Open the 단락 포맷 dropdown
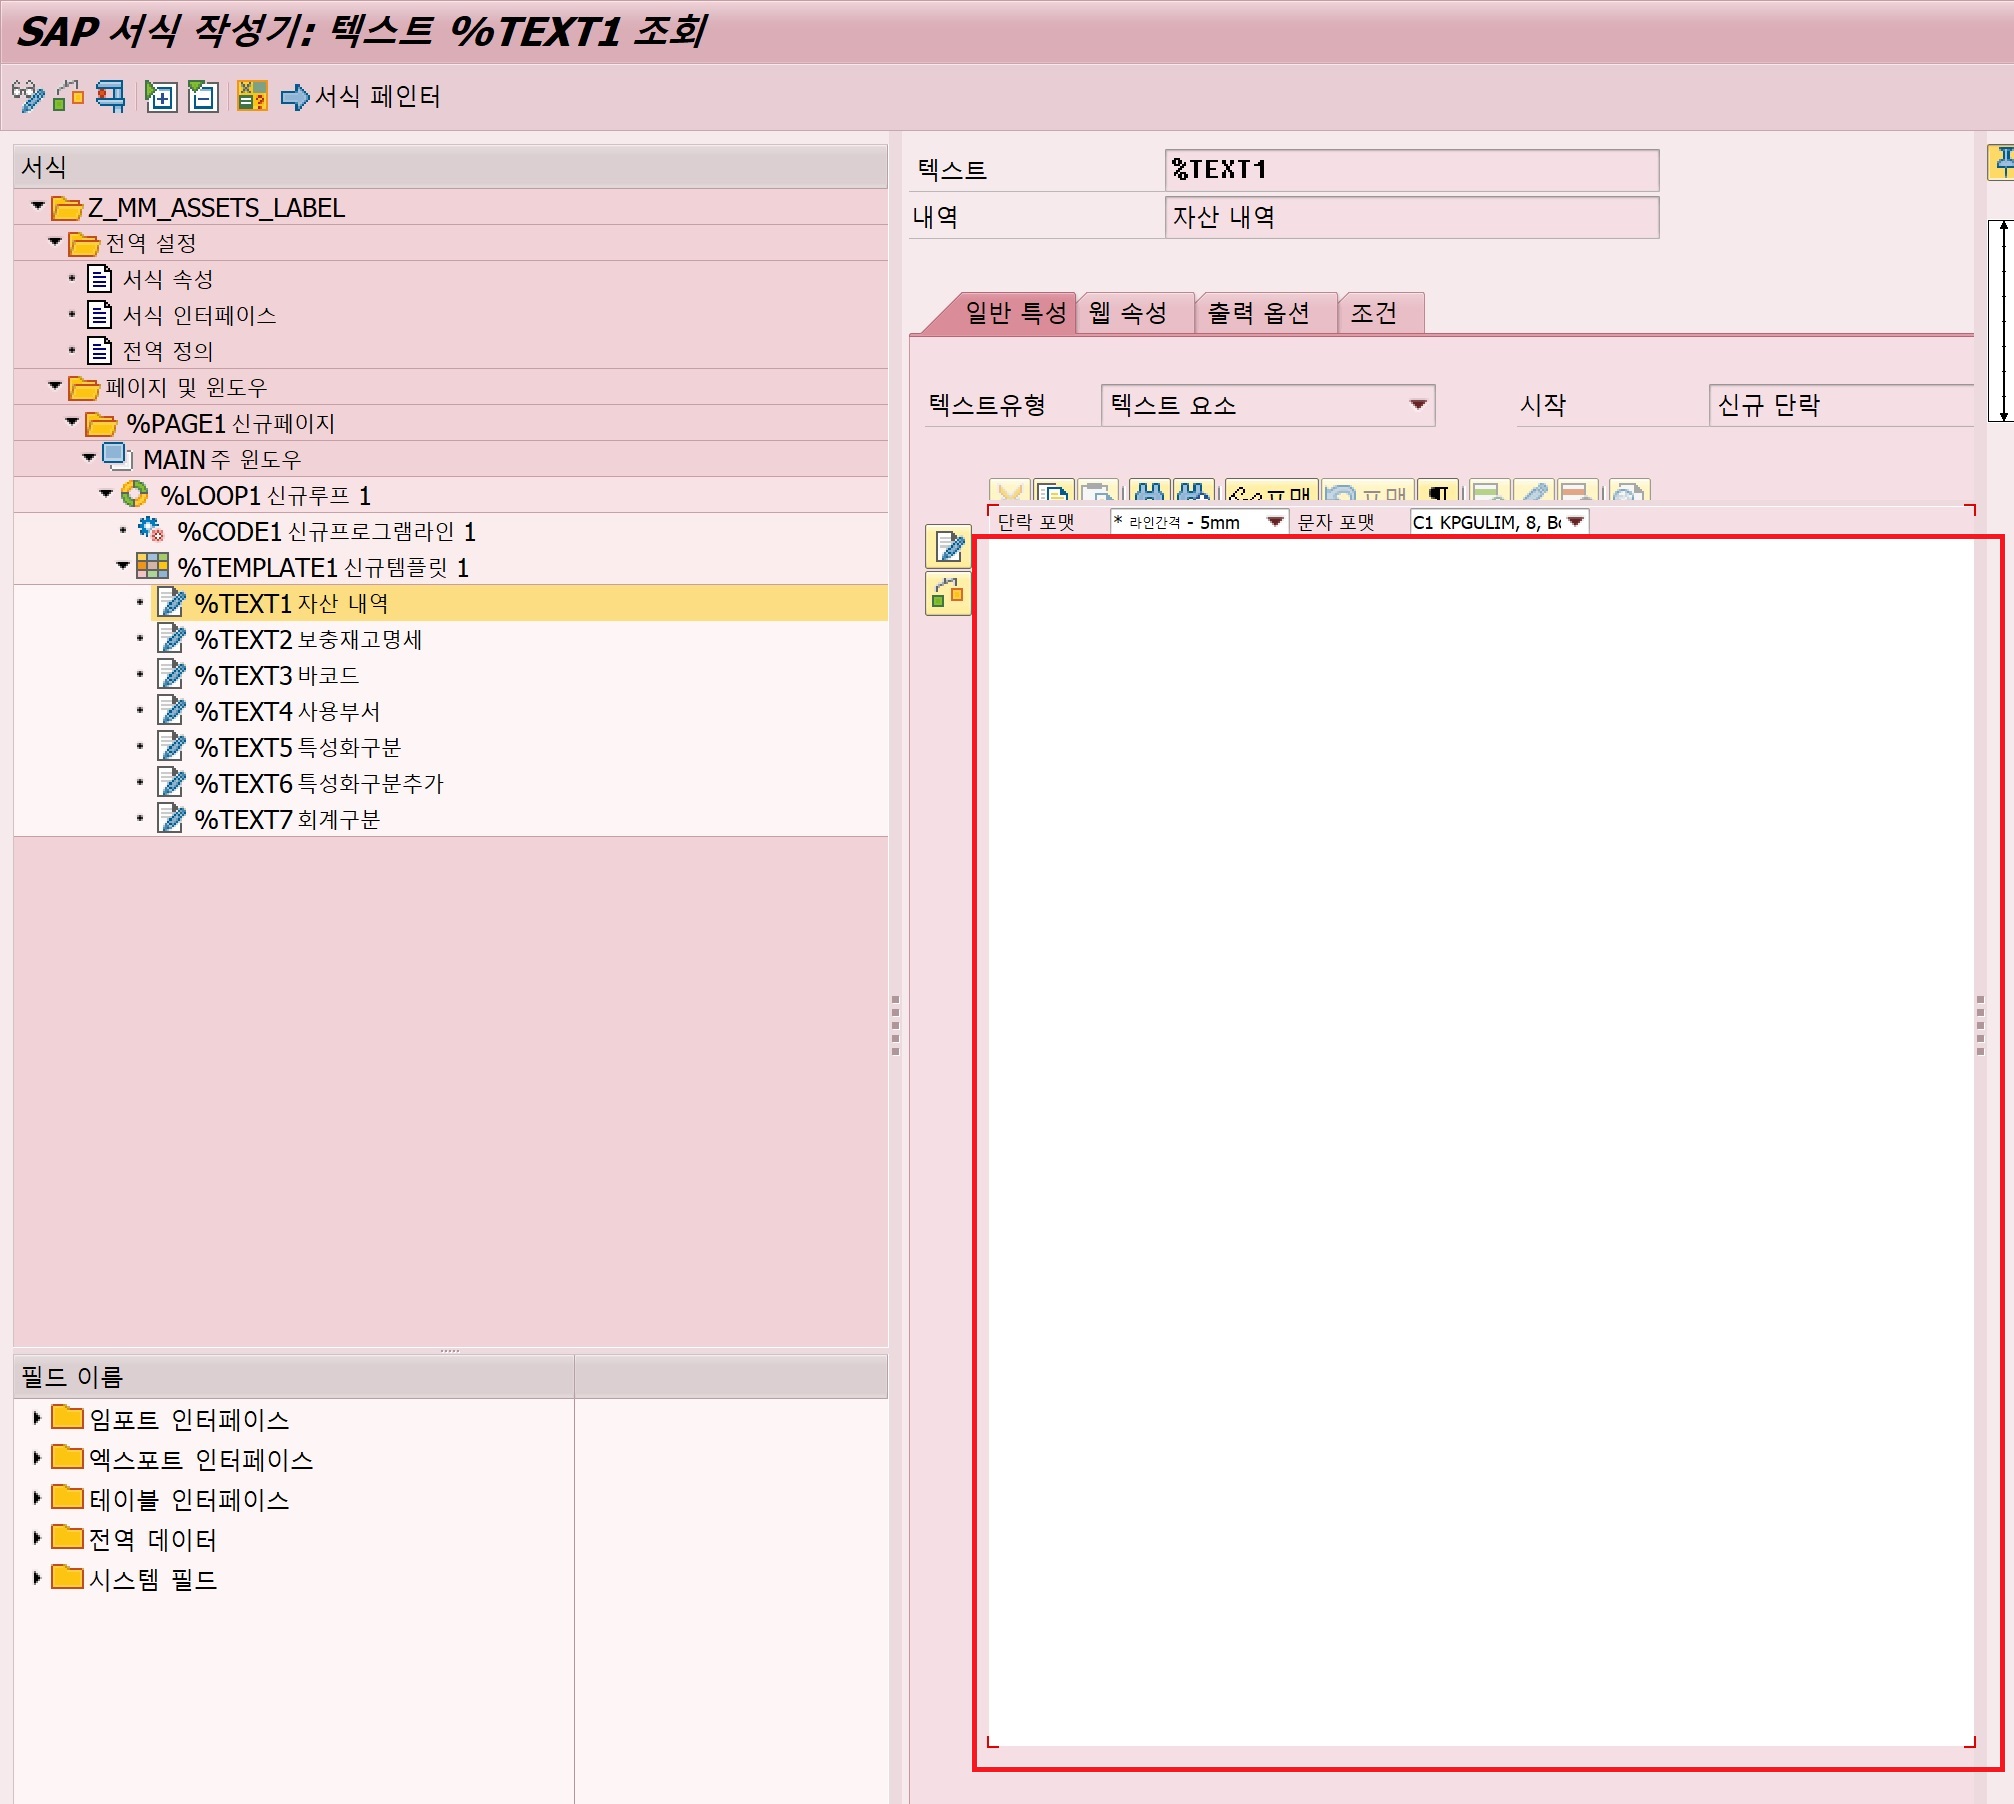 coord(1275,522)
